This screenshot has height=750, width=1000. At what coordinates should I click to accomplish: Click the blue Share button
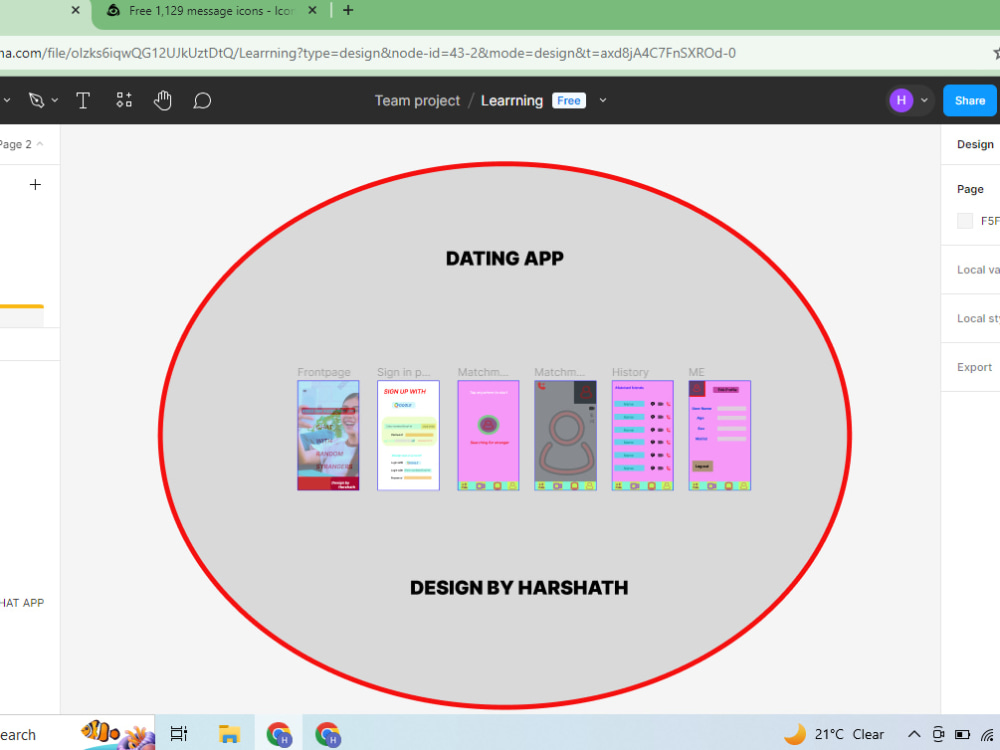(969, 100)
